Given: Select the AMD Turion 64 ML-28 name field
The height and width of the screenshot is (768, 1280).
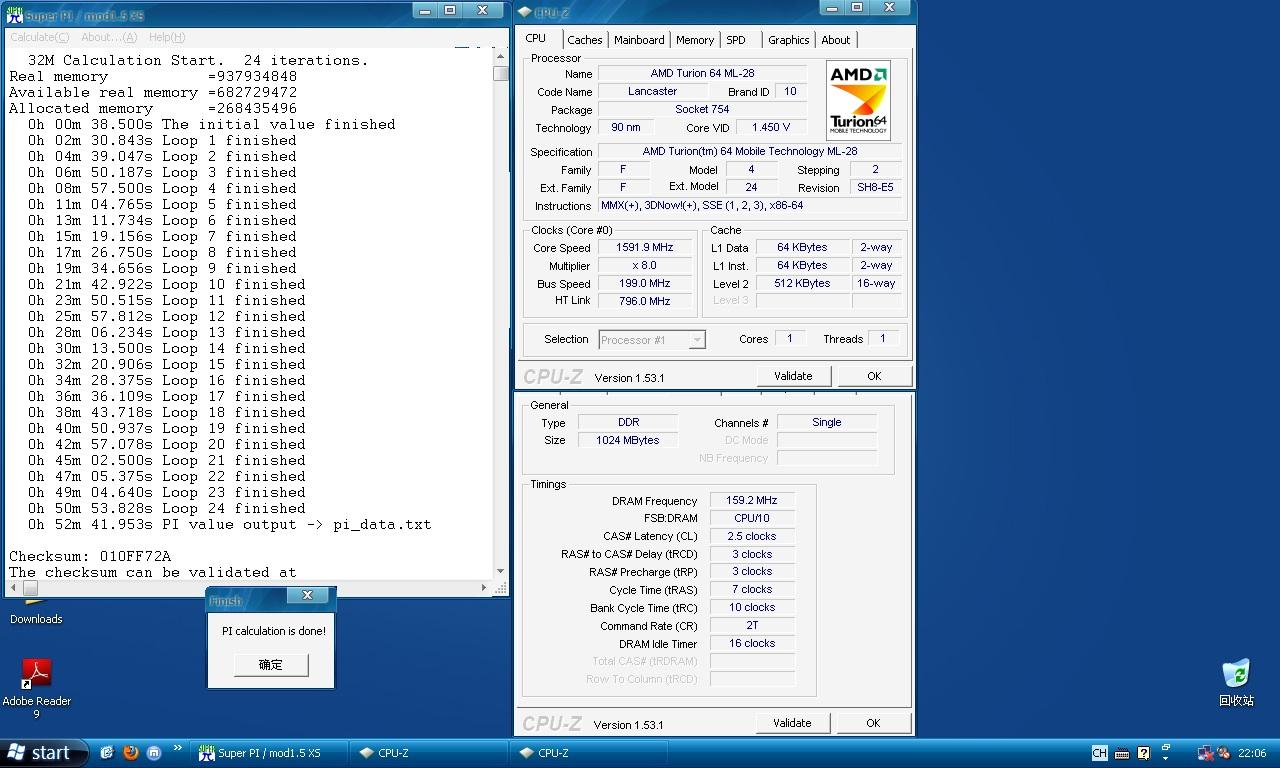Looking at the screenshot, I should pyautogui.click(x=702, y=74).
